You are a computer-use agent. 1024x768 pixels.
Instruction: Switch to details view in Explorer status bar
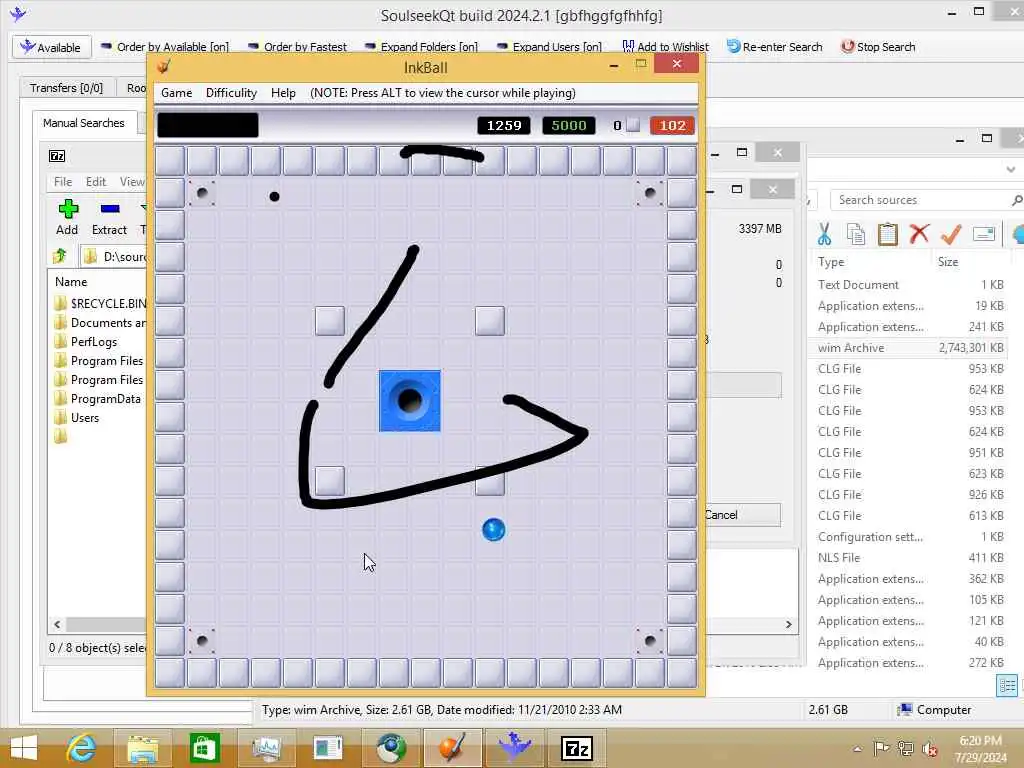[x=1007, y=686]
